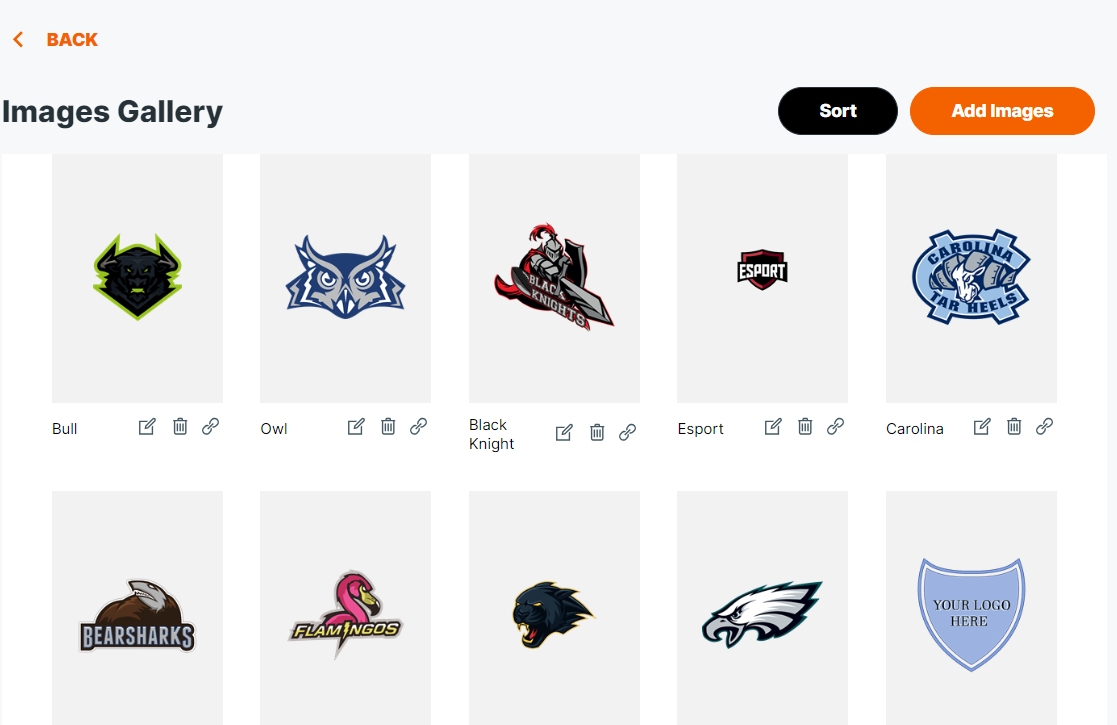Edit the Owl image
Screen dimensions: 1117x725
pyautogui.click(x=355, y=427)
